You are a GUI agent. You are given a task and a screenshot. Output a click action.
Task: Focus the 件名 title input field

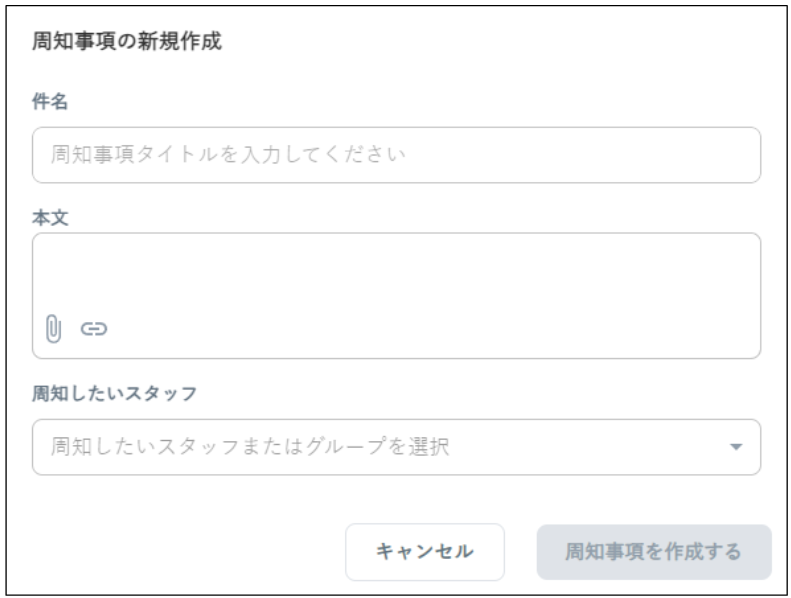[396, 155]
